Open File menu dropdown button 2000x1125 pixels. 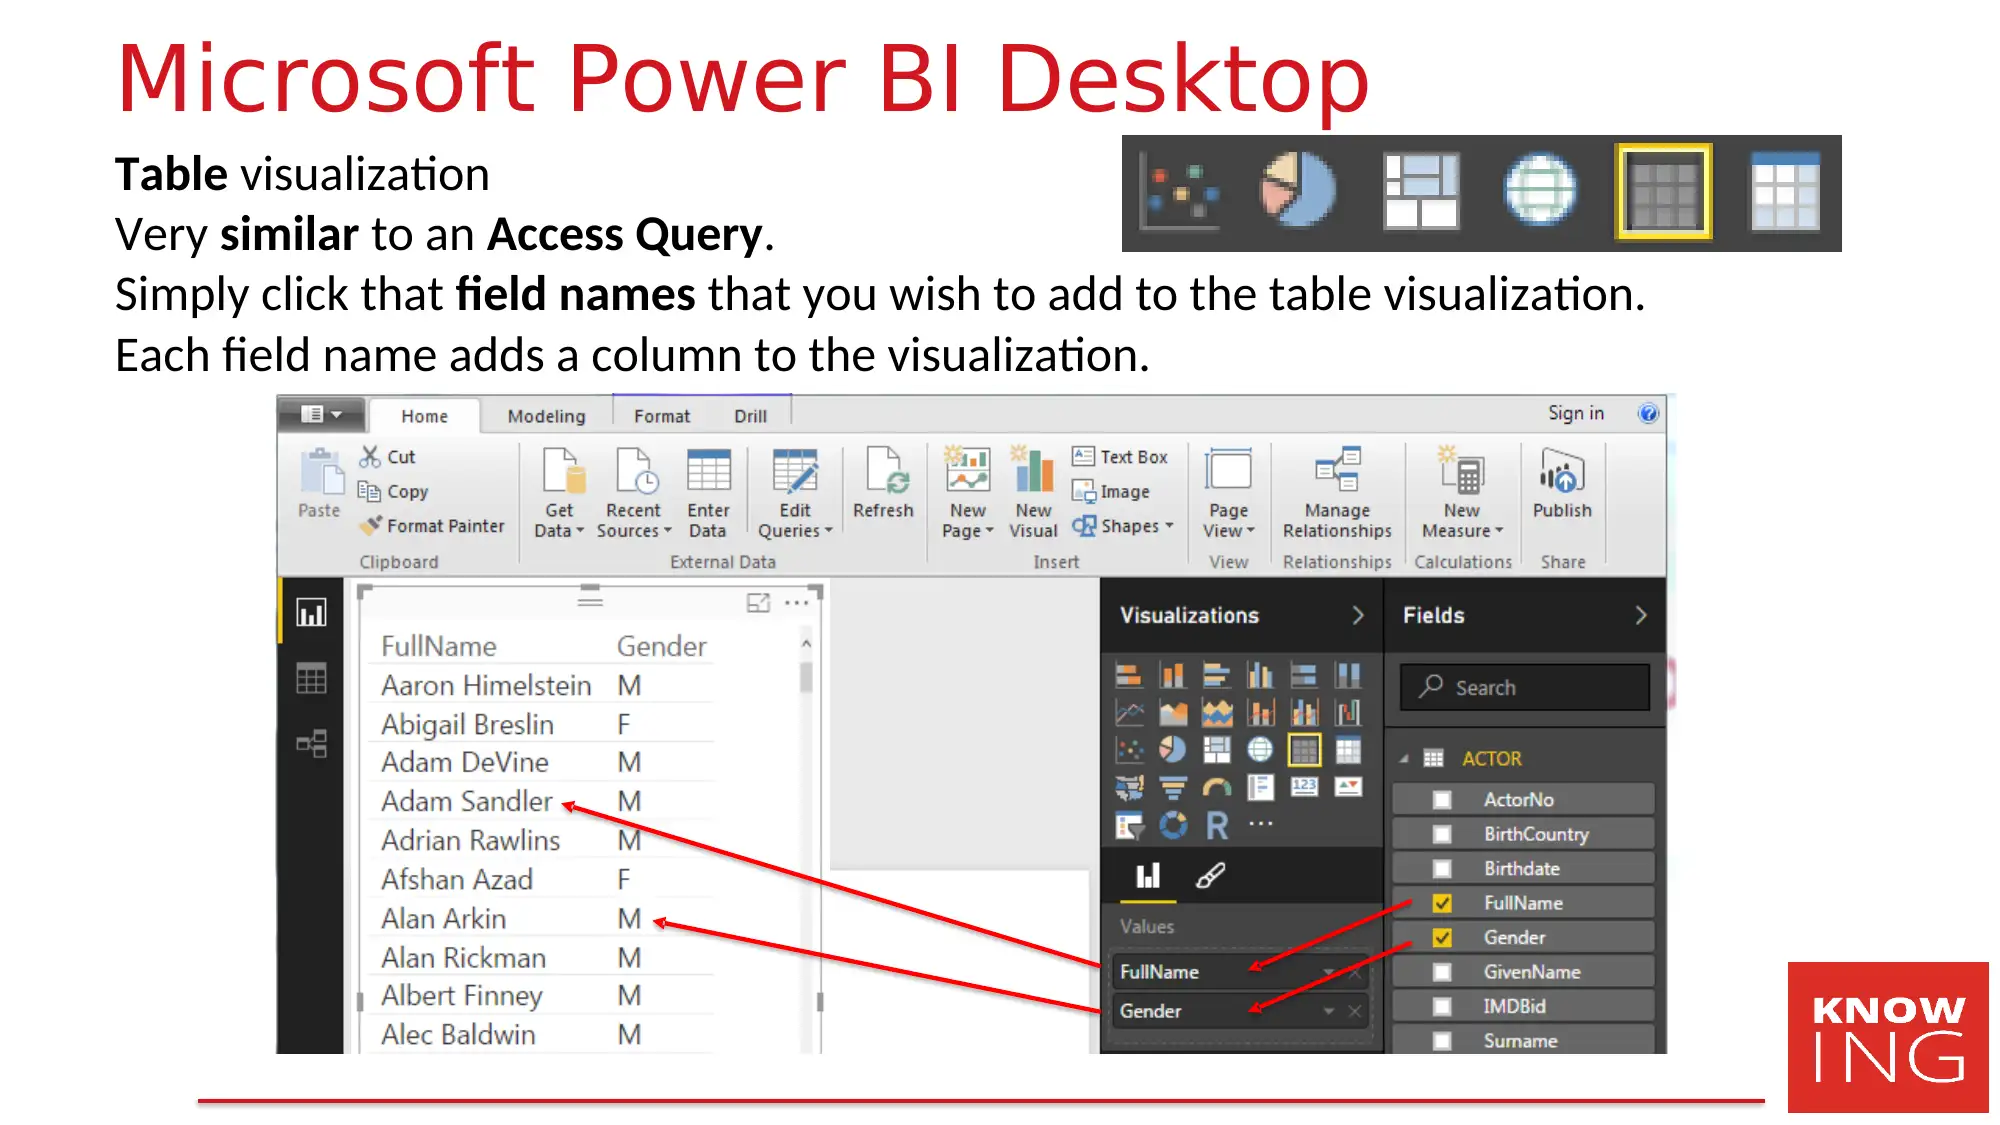click(321, 414)
